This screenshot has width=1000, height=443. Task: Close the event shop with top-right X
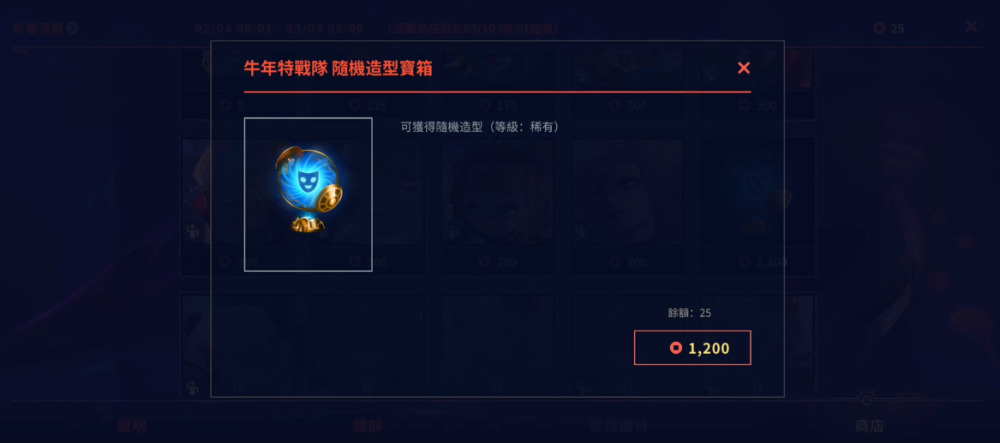click(x=971, y=26)
